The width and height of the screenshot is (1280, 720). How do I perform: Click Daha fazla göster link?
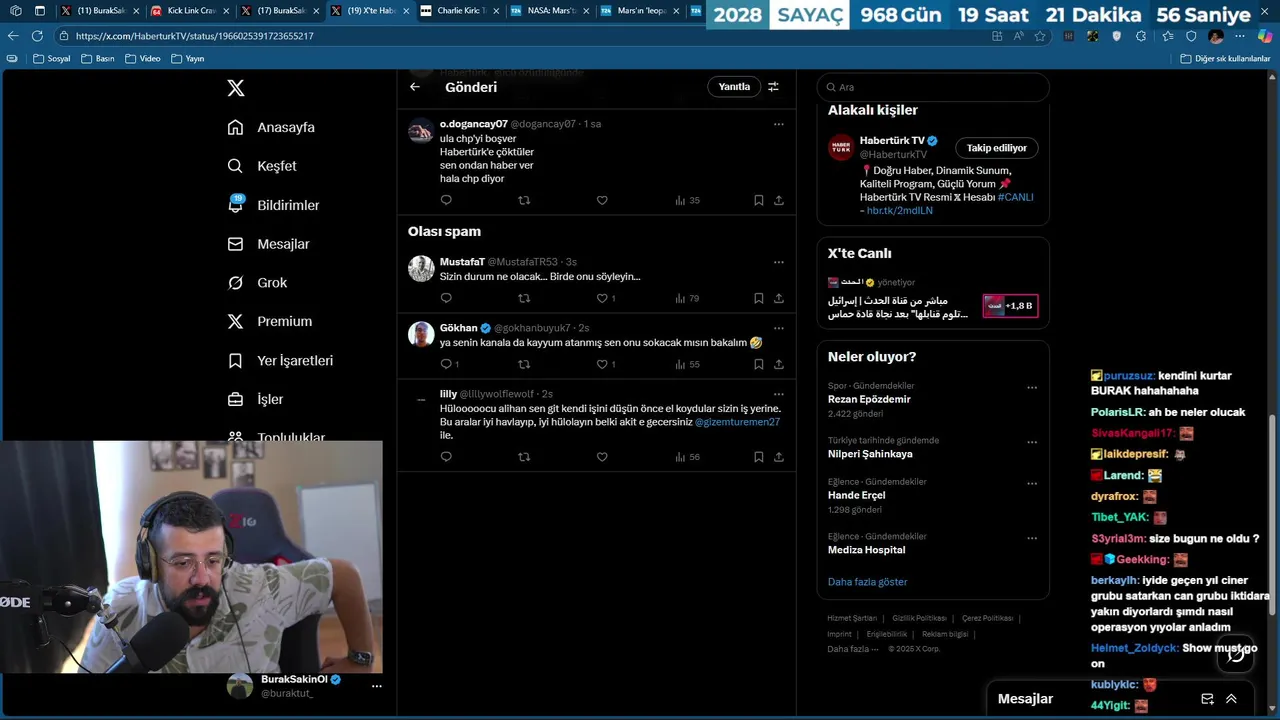point(867,582)
